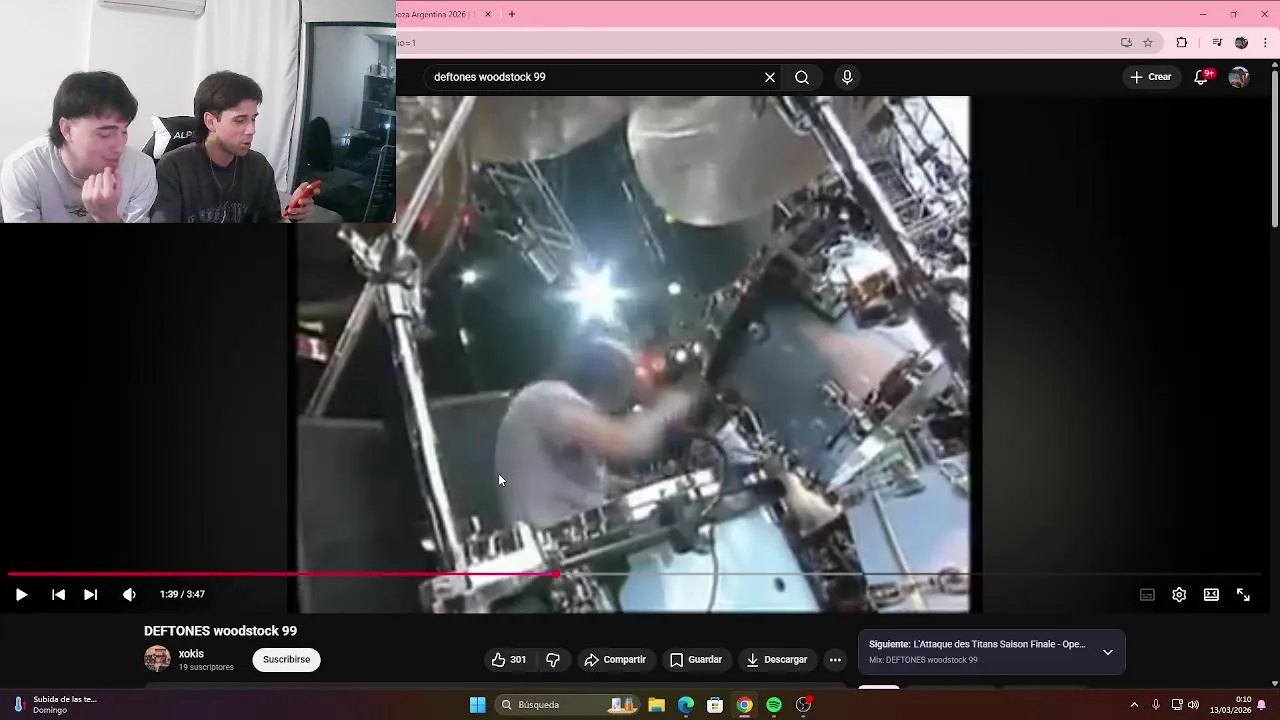Image resolution: width=1280 pixels, height=720 pixels.
Task: Save the video with Guardar
Action: [696, 660]
